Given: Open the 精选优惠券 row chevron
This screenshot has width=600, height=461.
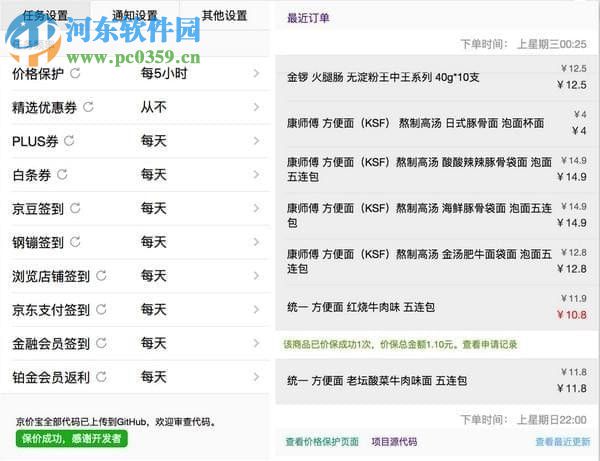Looking at the screenshot, I should (256, 107).
